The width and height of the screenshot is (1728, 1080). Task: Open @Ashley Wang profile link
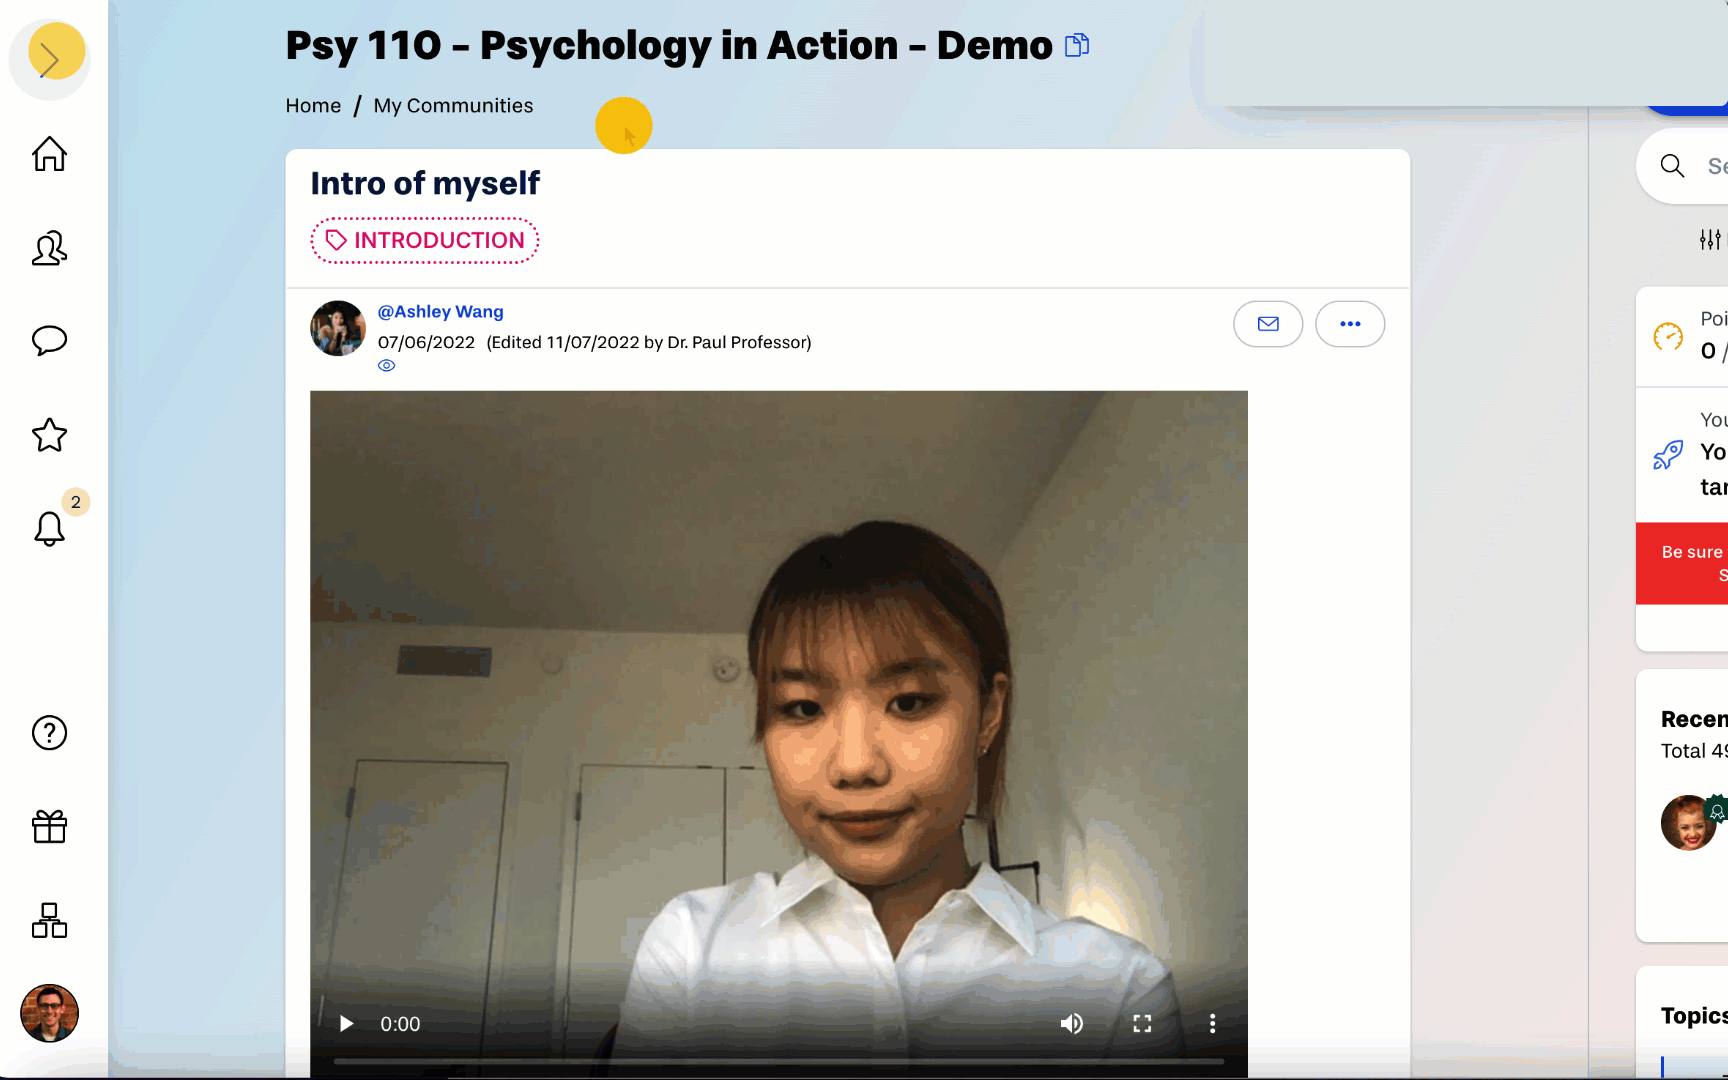[440, 312]
